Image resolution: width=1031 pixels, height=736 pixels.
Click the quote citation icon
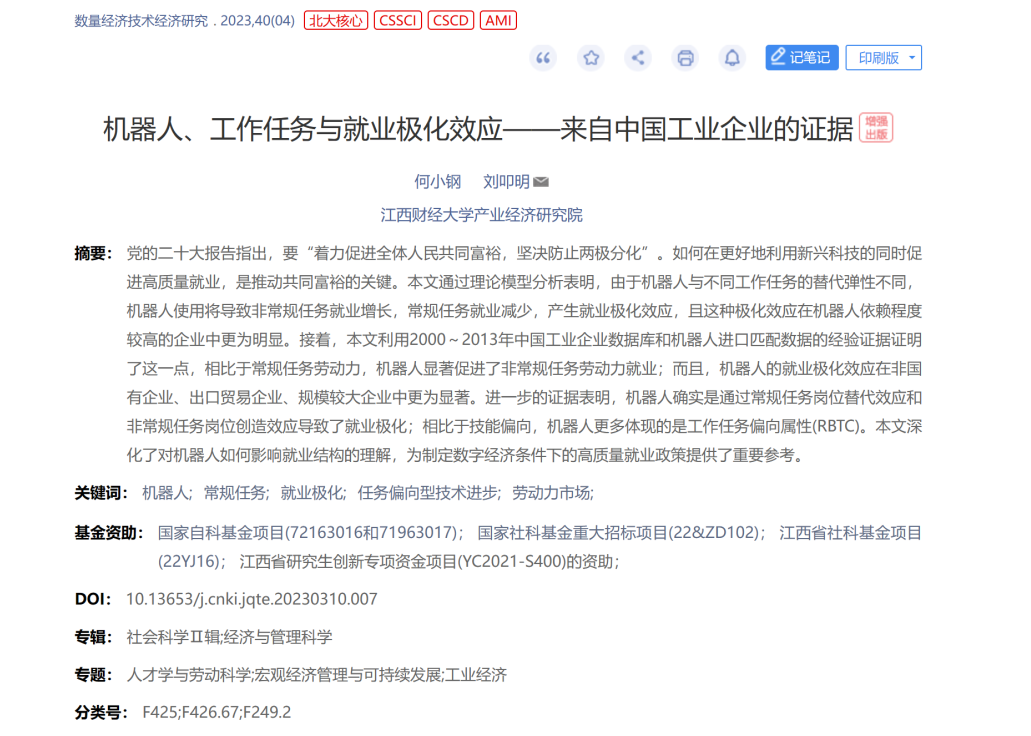click(543, 58)
